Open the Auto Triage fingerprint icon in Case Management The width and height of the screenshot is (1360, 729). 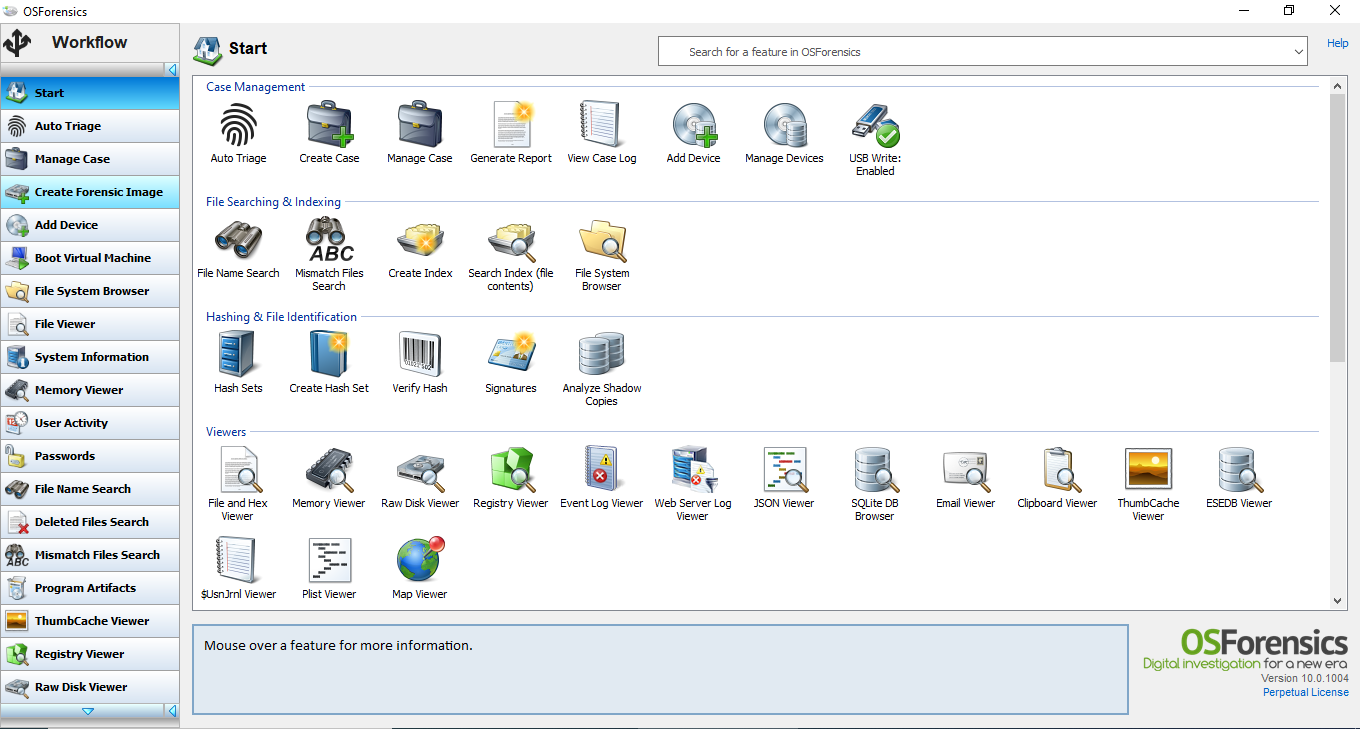(x=238, y=126)
